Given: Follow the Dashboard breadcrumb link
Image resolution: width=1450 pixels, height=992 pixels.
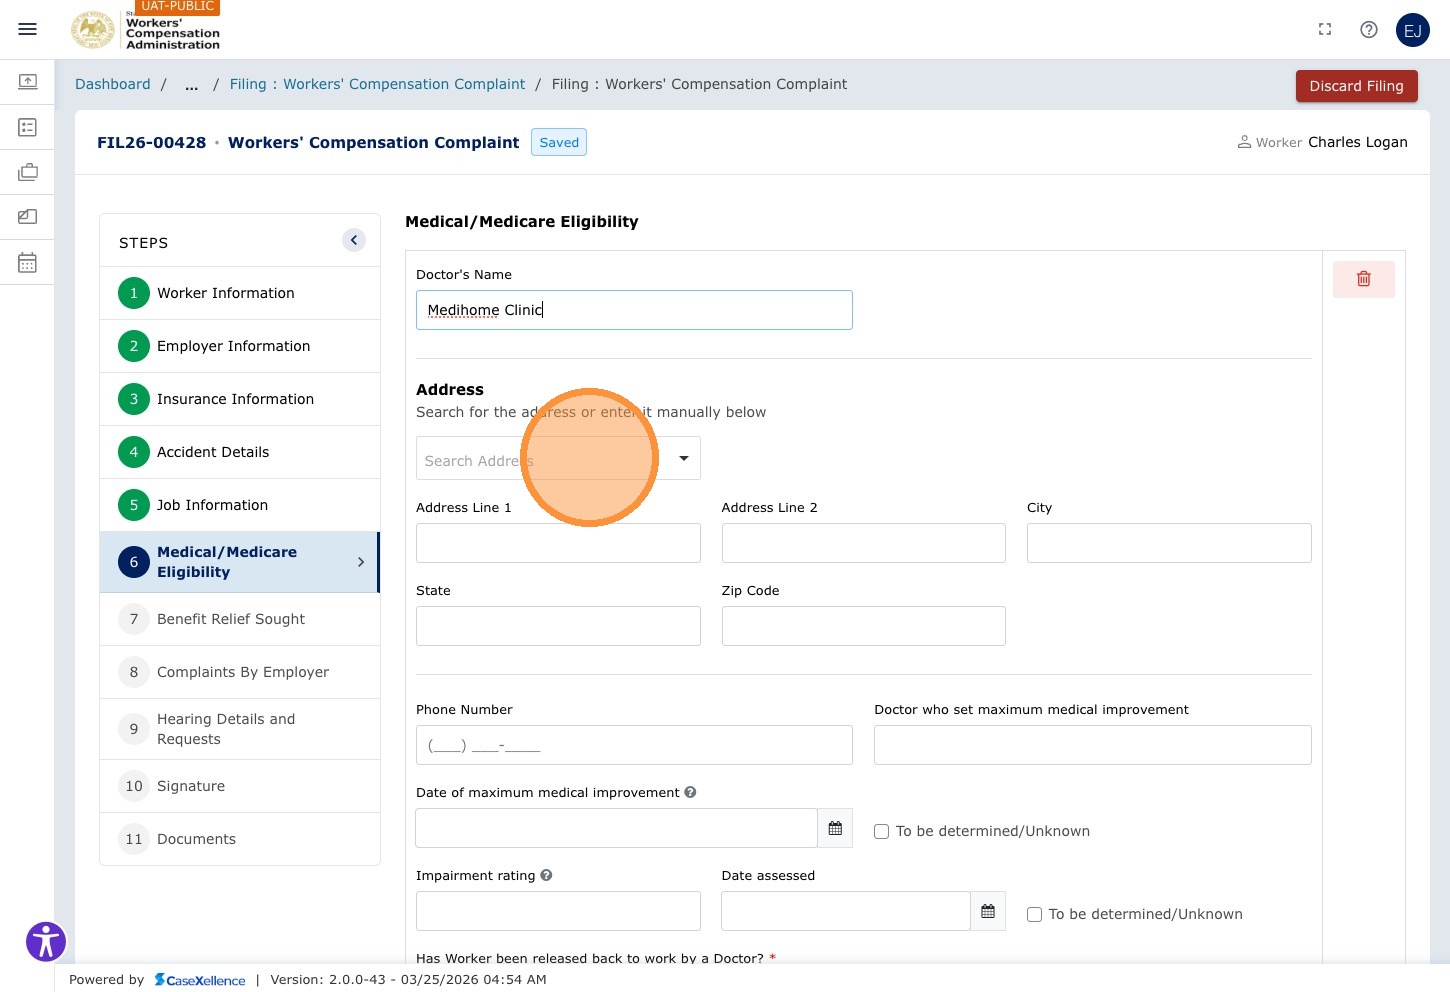Looking at the screenshot, I should click(x=113, y=84).
